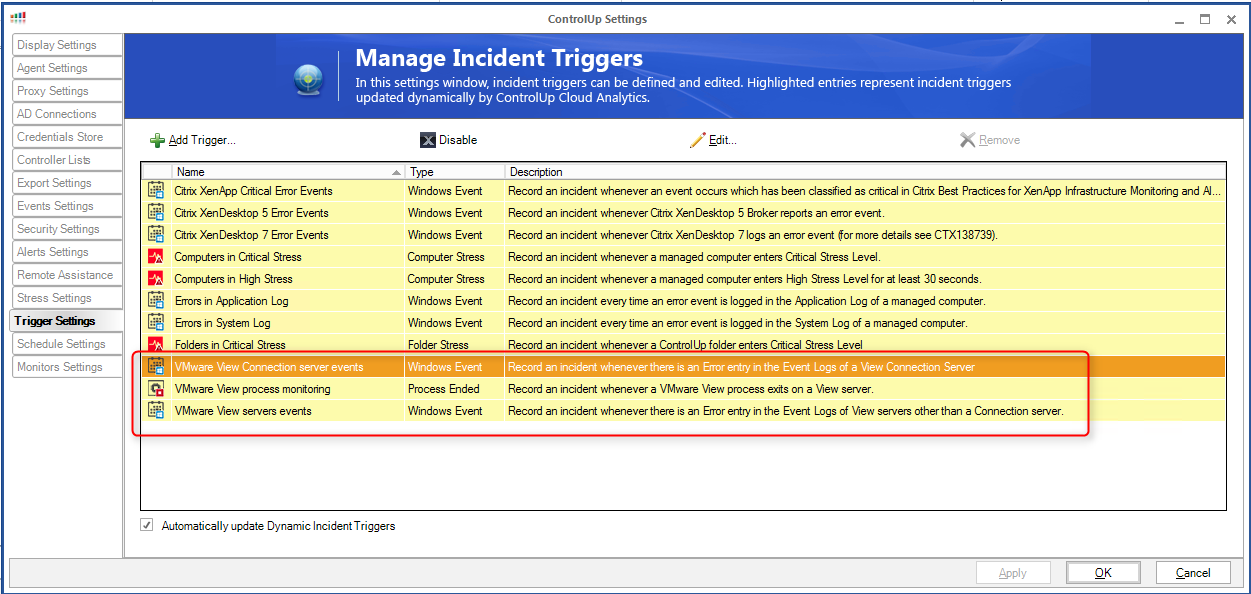Open the Monitors Settings tab
Image resolution: width=1251 pixels, height=594 pixels.
coord(67,367)
